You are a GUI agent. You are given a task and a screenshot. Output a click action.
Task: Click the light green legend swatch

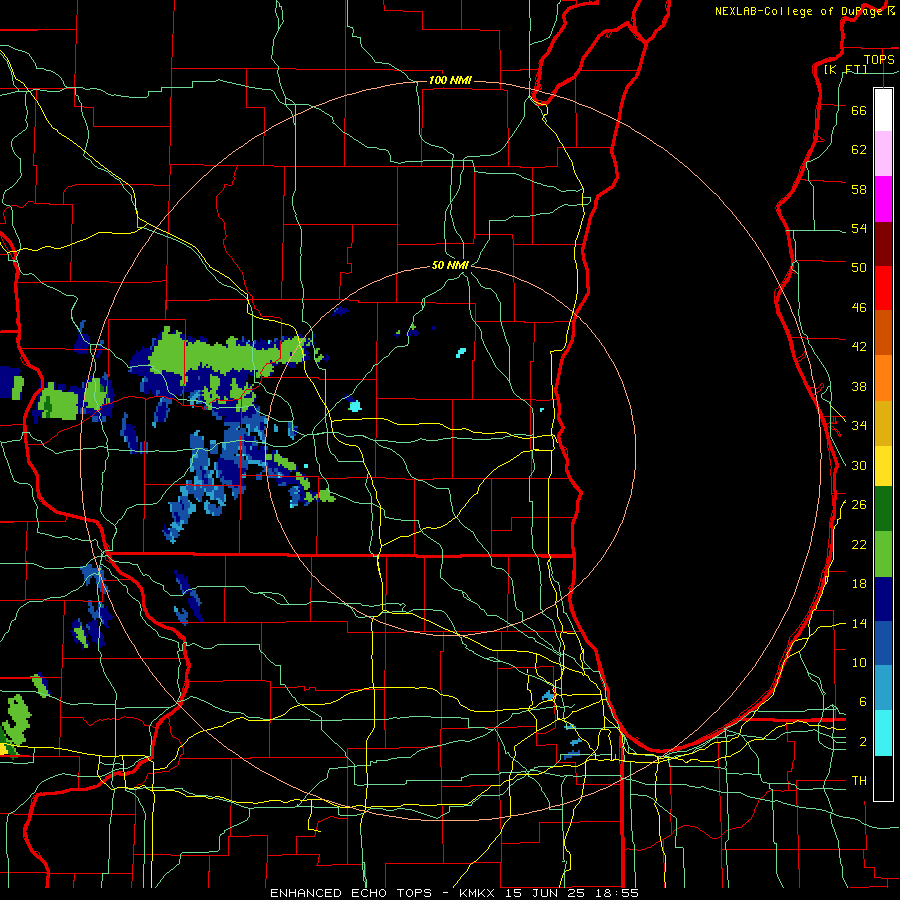(883, 554)
